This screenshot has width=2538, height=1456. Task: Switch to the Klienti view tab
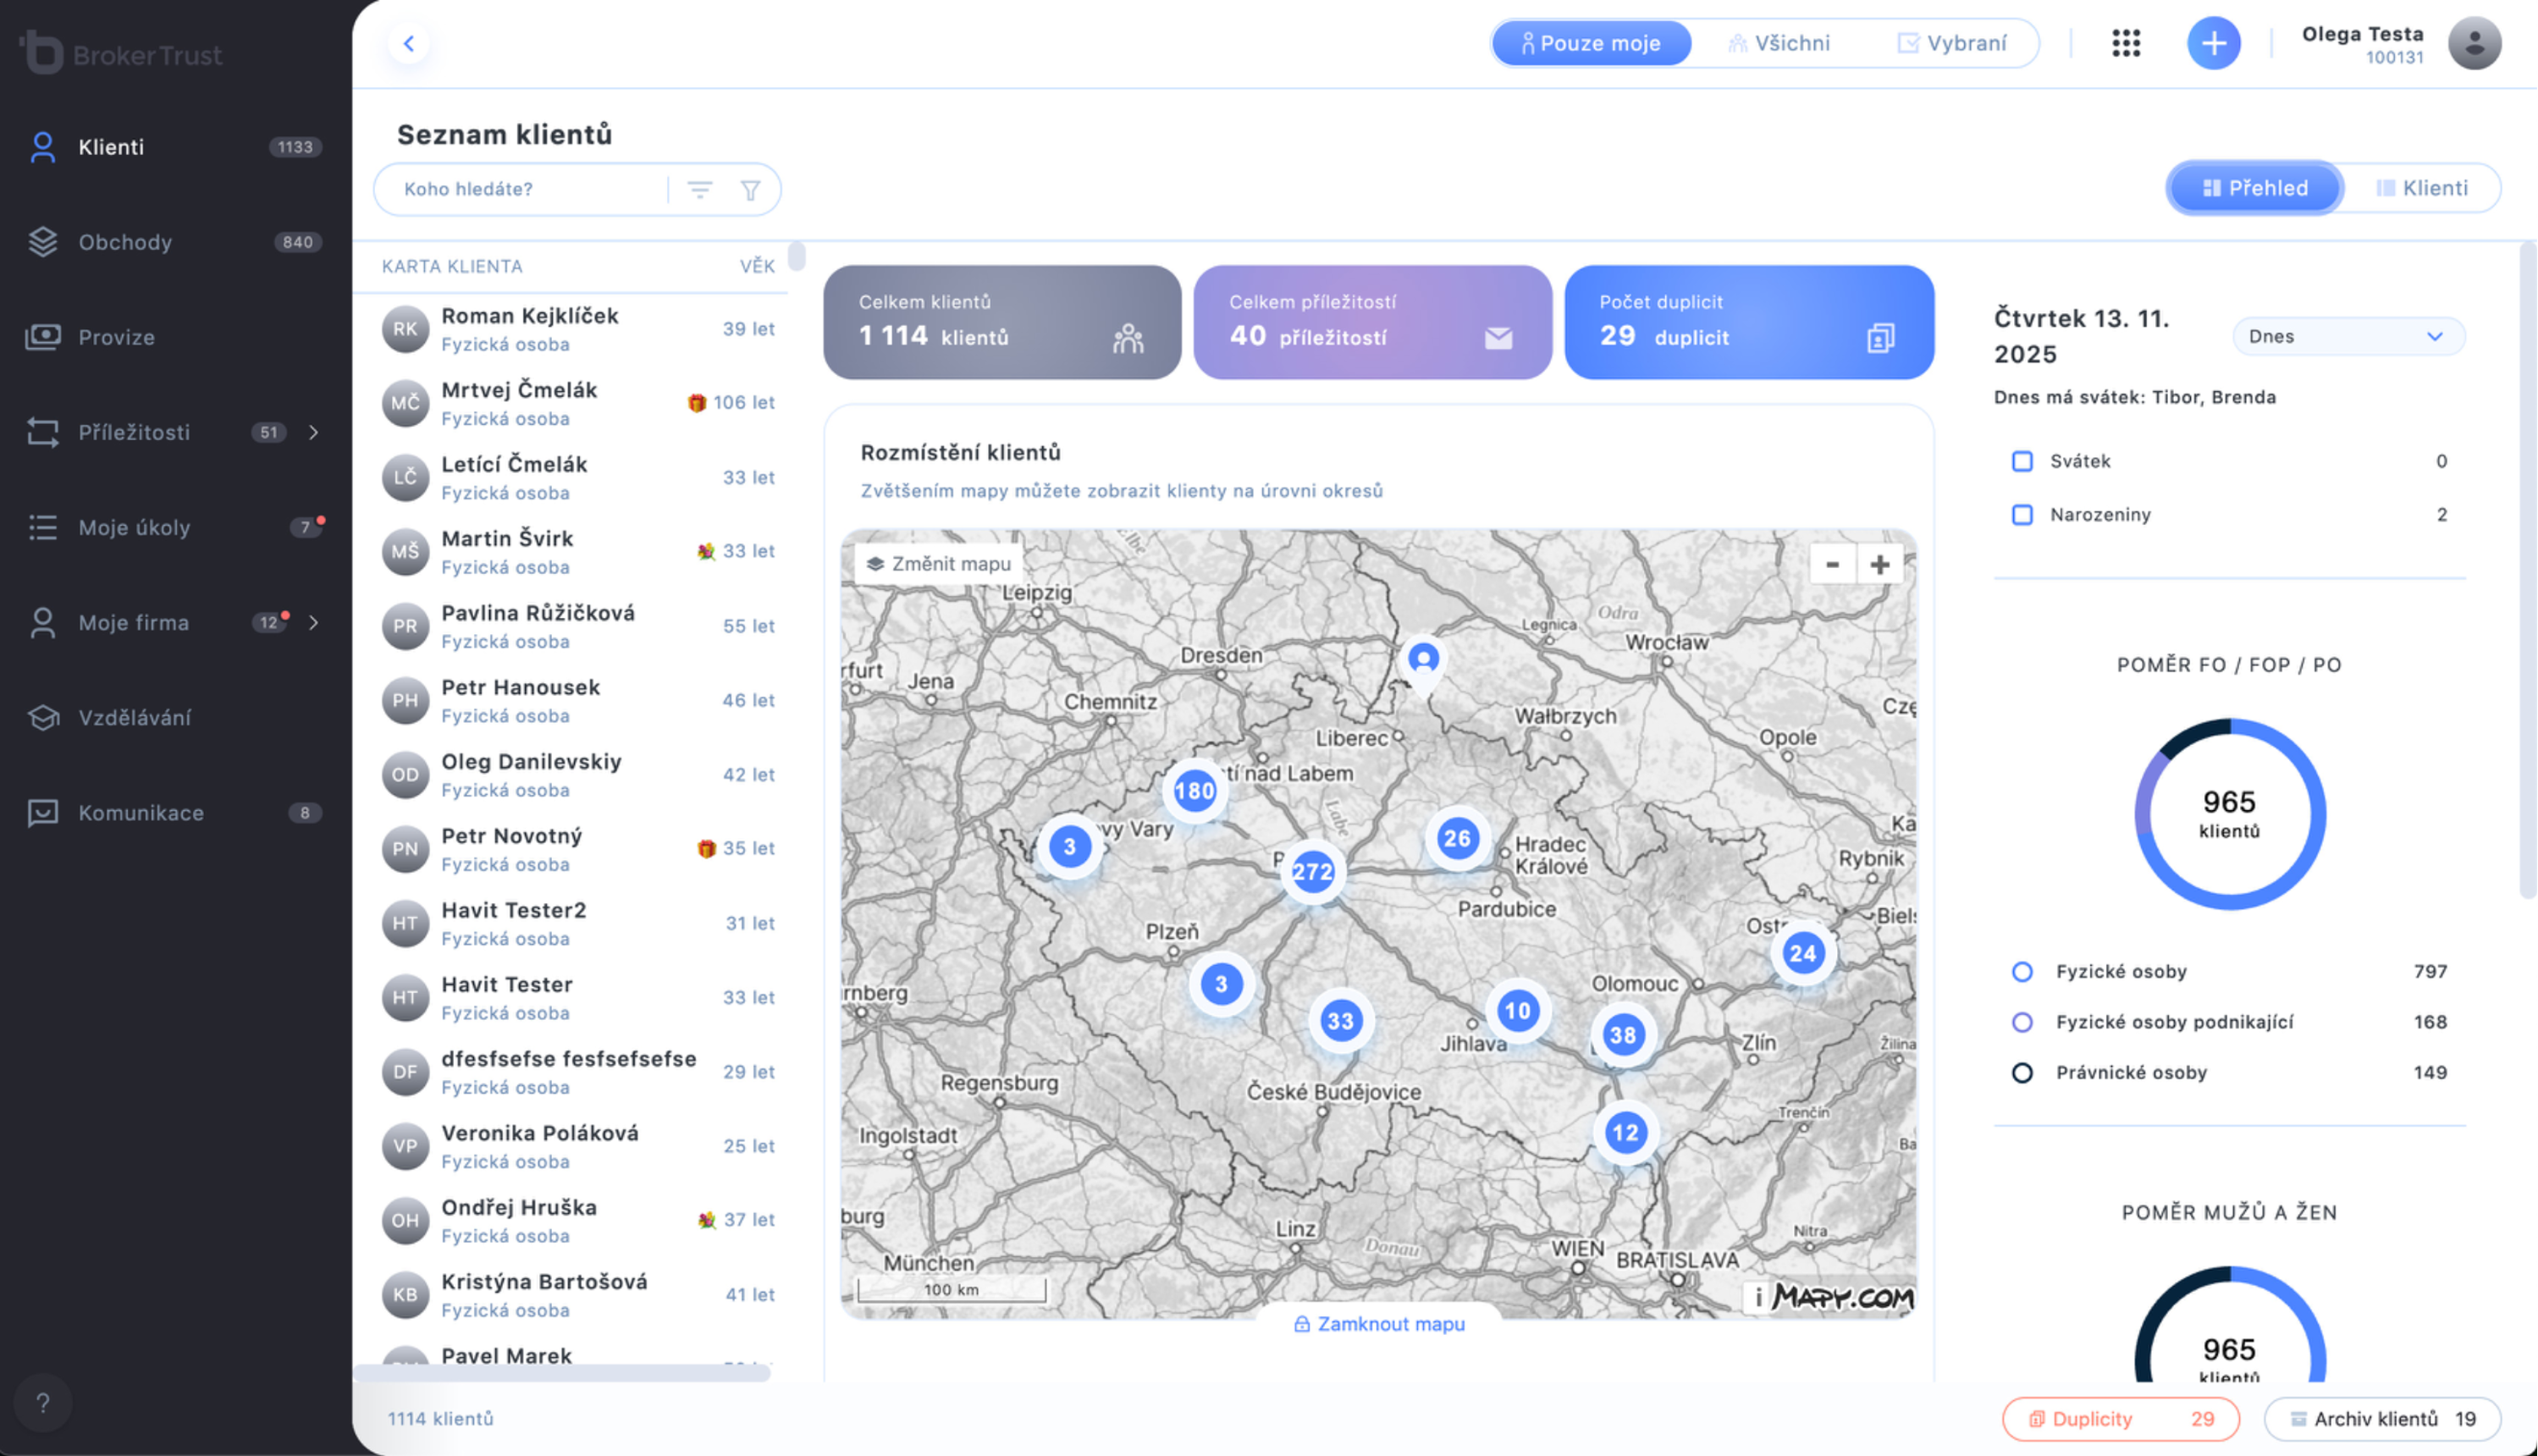pyautogui.click(x=2421, y=188)
